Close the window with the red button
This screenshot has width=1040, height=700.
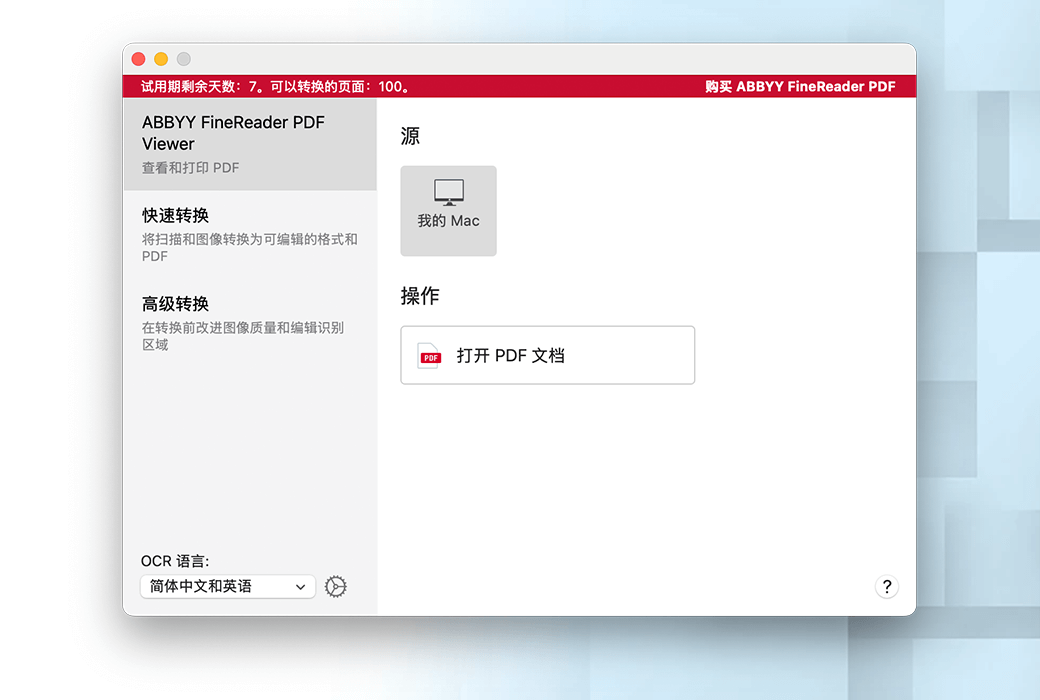[139, 60]
